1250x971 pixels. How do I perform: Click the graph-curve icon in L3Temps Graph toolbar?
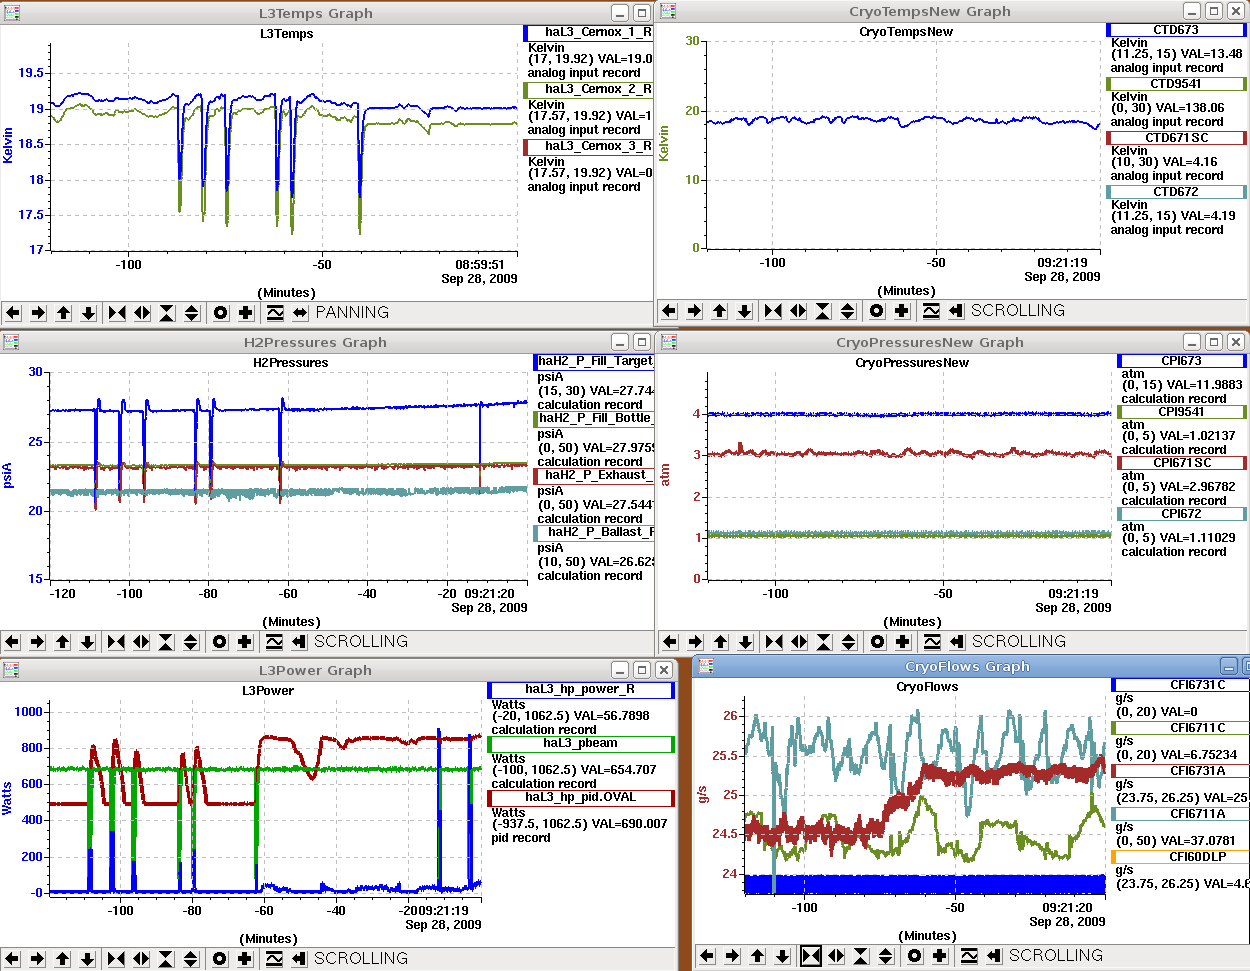(275, 313)
